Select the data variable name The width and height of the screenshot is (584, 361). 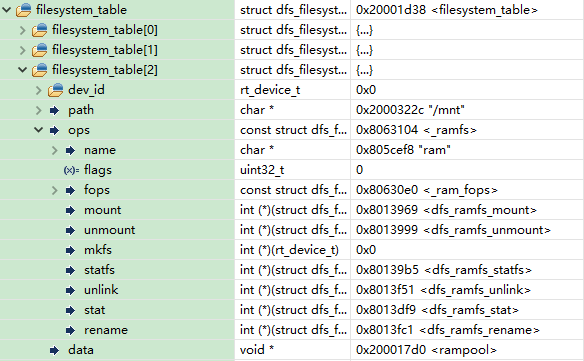(80, 350)
